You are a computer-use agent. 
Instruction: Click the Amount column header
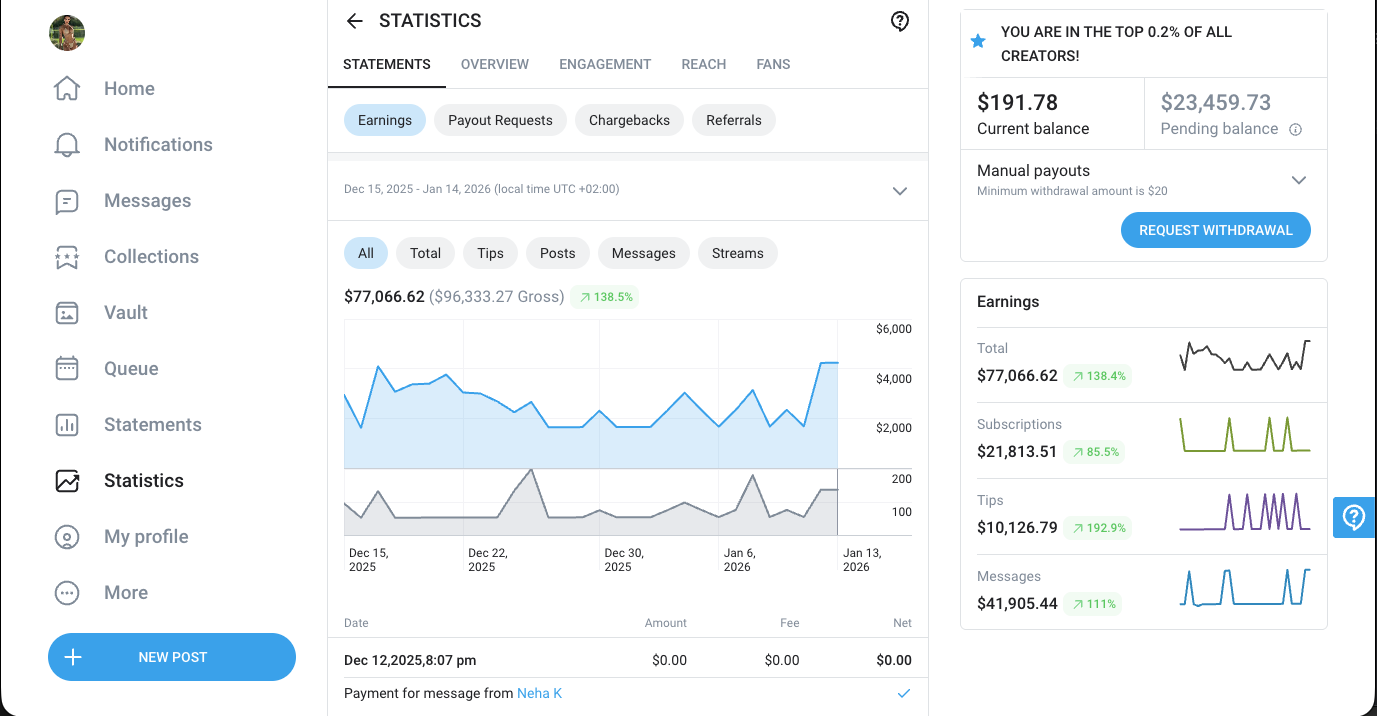click(x=666, y=623)
